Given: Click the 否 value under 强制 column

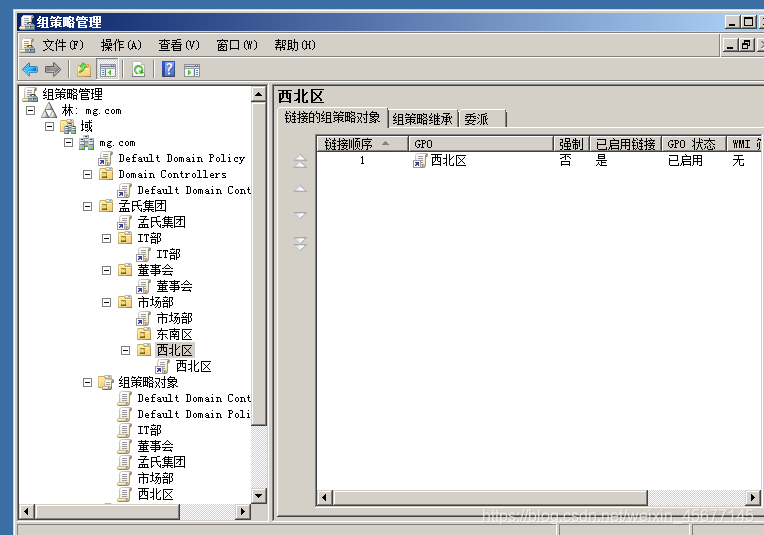Looking at the screenshot, I should (565, 160).
